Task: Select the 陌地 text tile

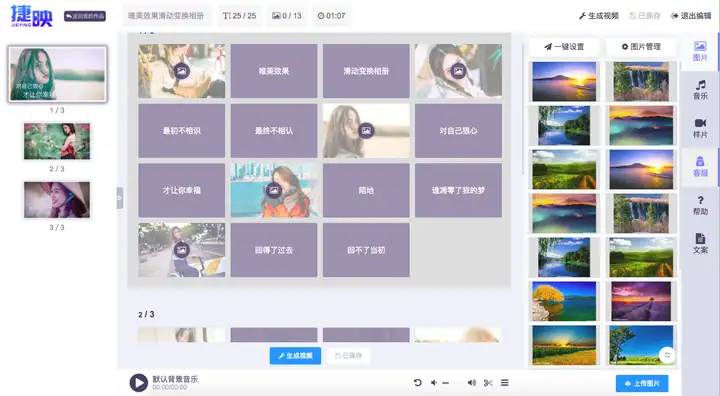Action: click(x=366, y=190)
